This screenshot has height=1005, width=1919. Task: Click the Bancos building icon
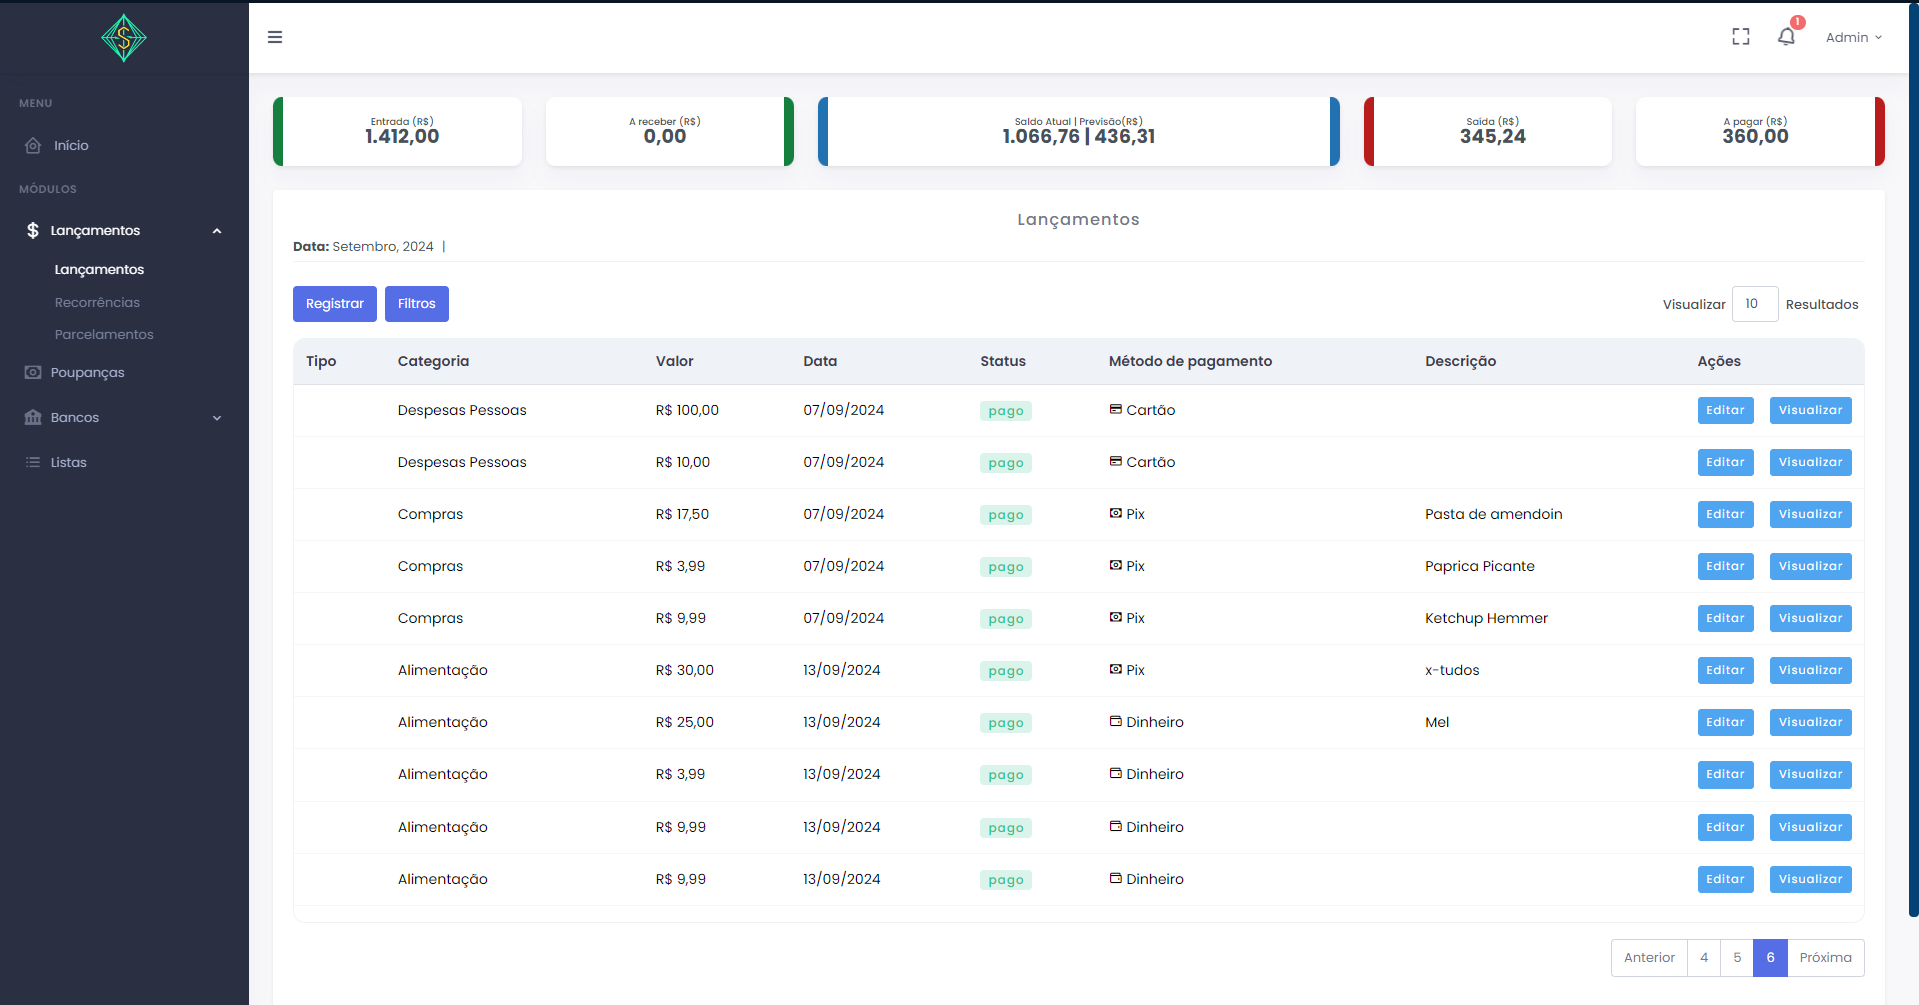pos(33,418)
